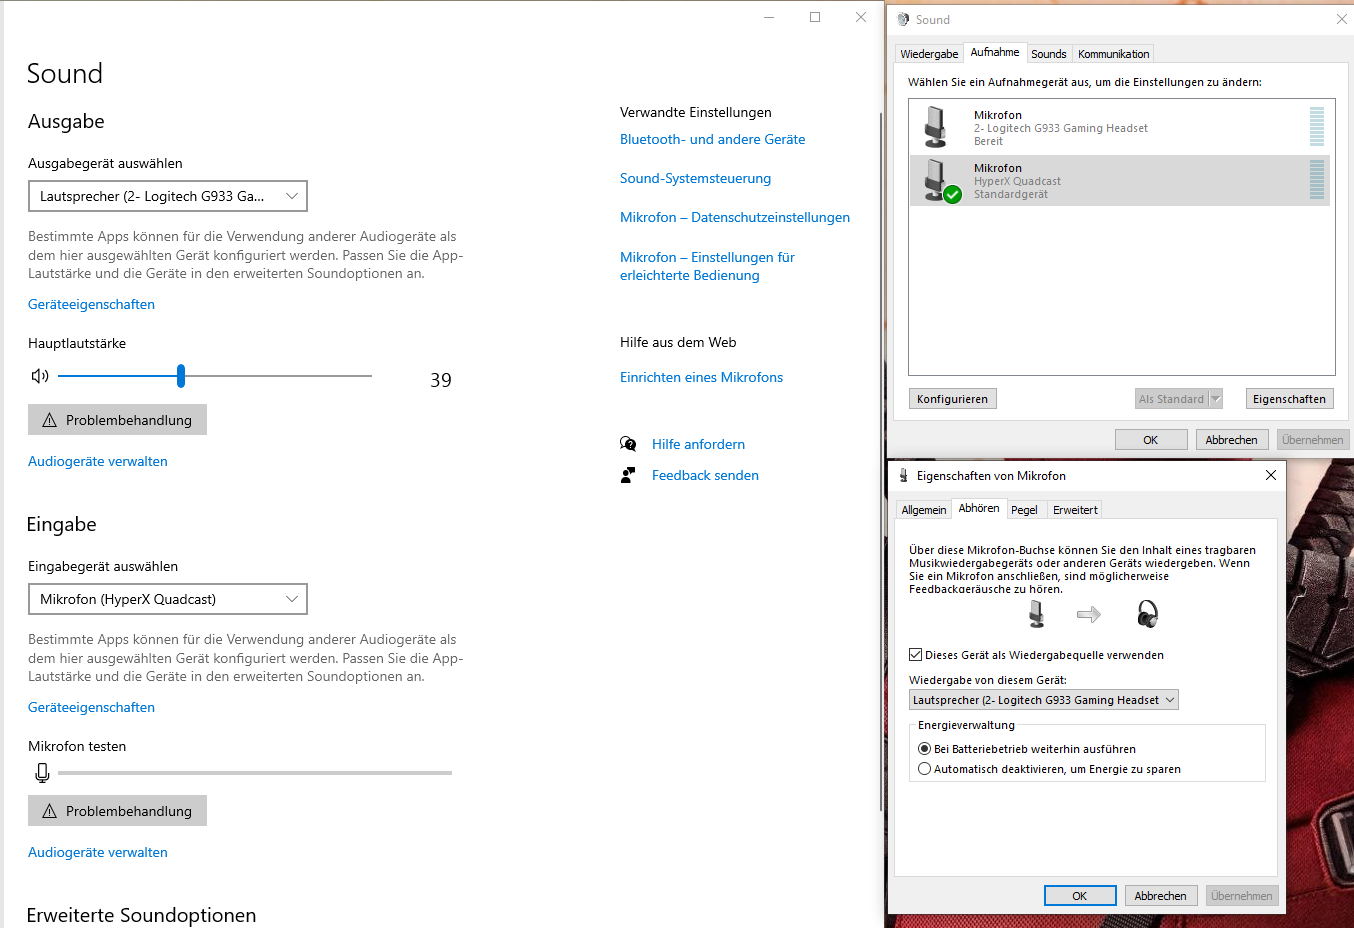Click the Feedback senden link text
1354x928 pixels.
click(x=705, y=475)
